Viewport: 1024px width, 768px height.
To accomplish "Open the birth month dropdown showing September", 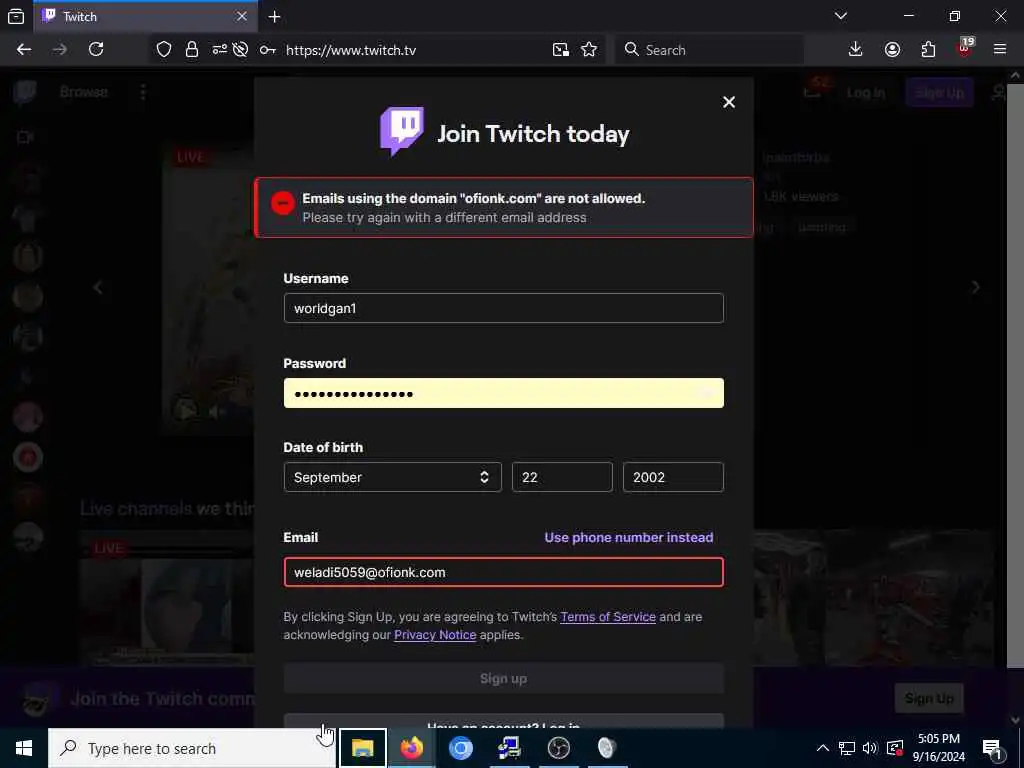I will point(392,477).
